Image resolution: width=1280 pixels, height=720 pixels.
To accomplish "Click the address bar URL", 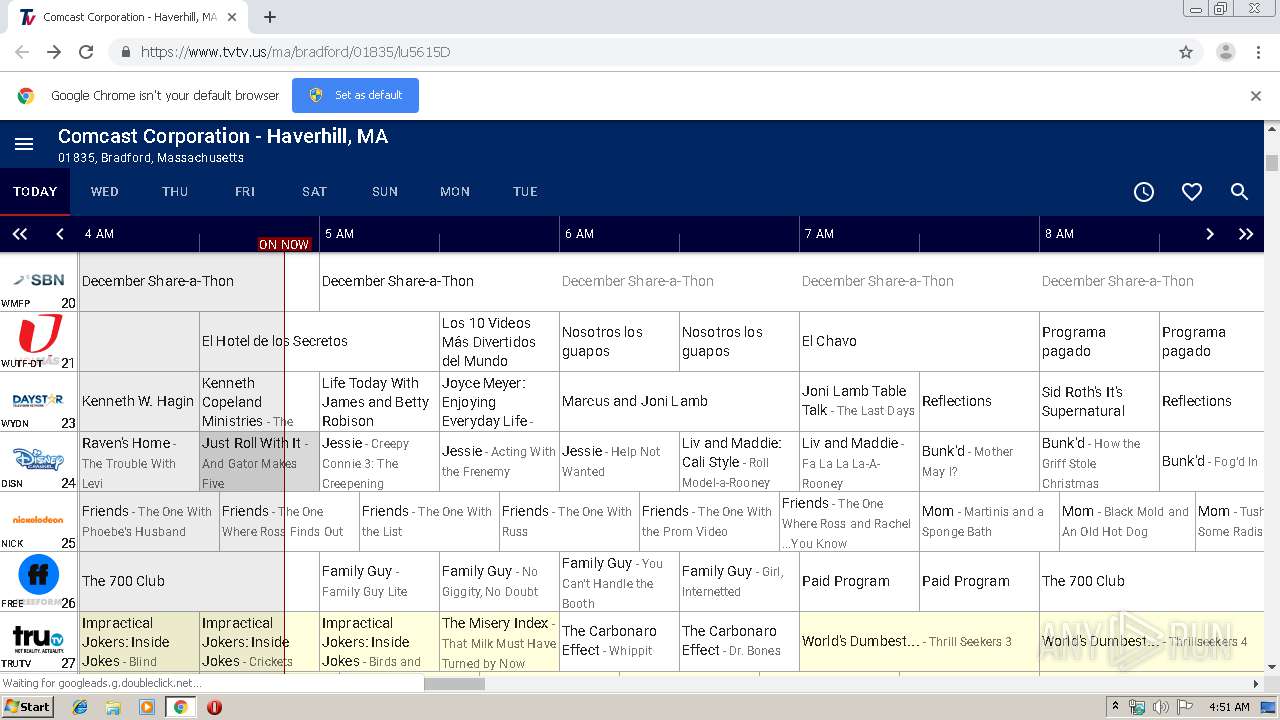I will tap(295, 52).
